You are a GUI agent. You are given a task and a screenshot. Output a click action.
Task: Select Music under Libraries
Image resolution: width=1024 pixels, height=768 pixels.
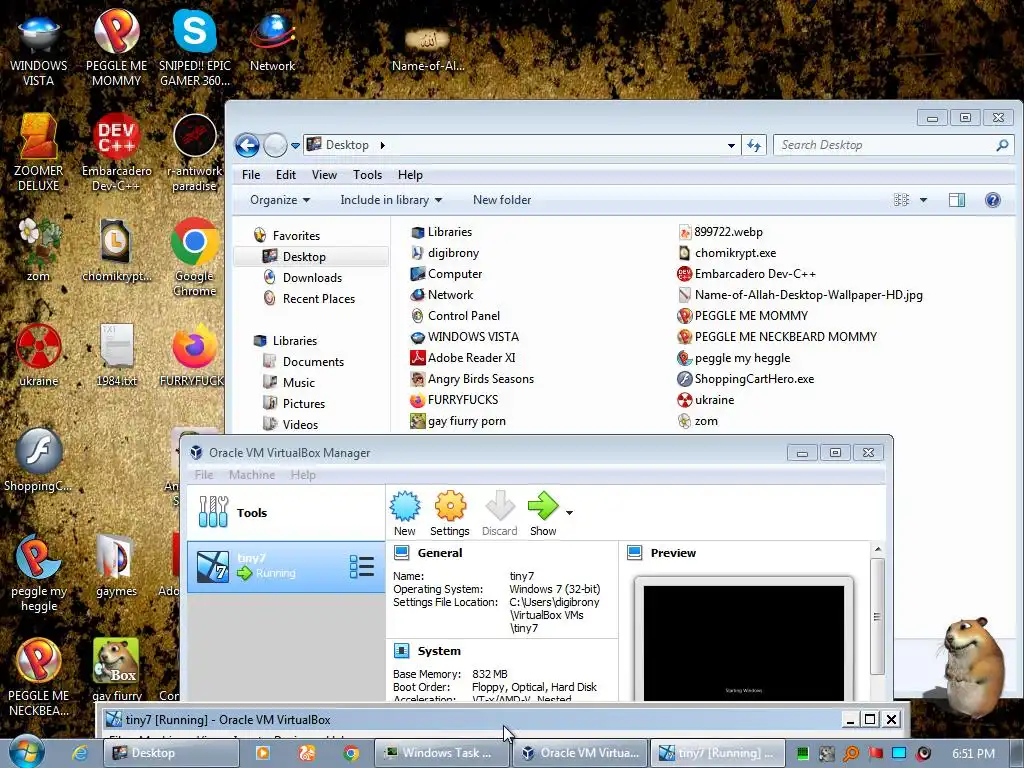click(298, 383)
